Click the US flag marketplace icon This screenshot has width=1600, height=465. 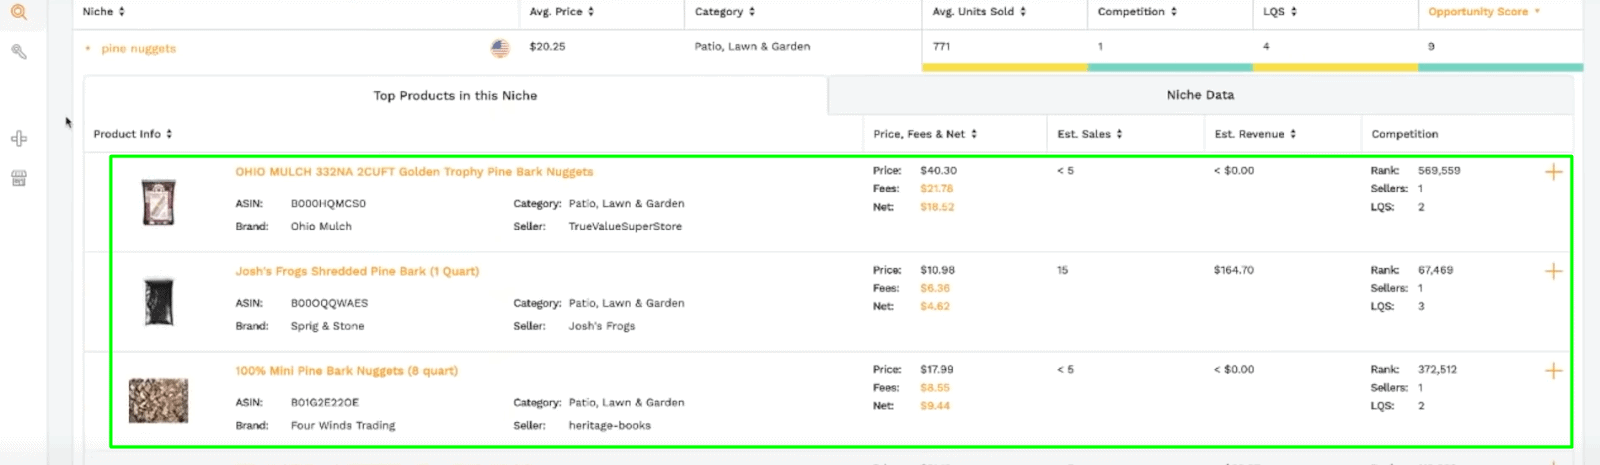click(x=500, y=47)
